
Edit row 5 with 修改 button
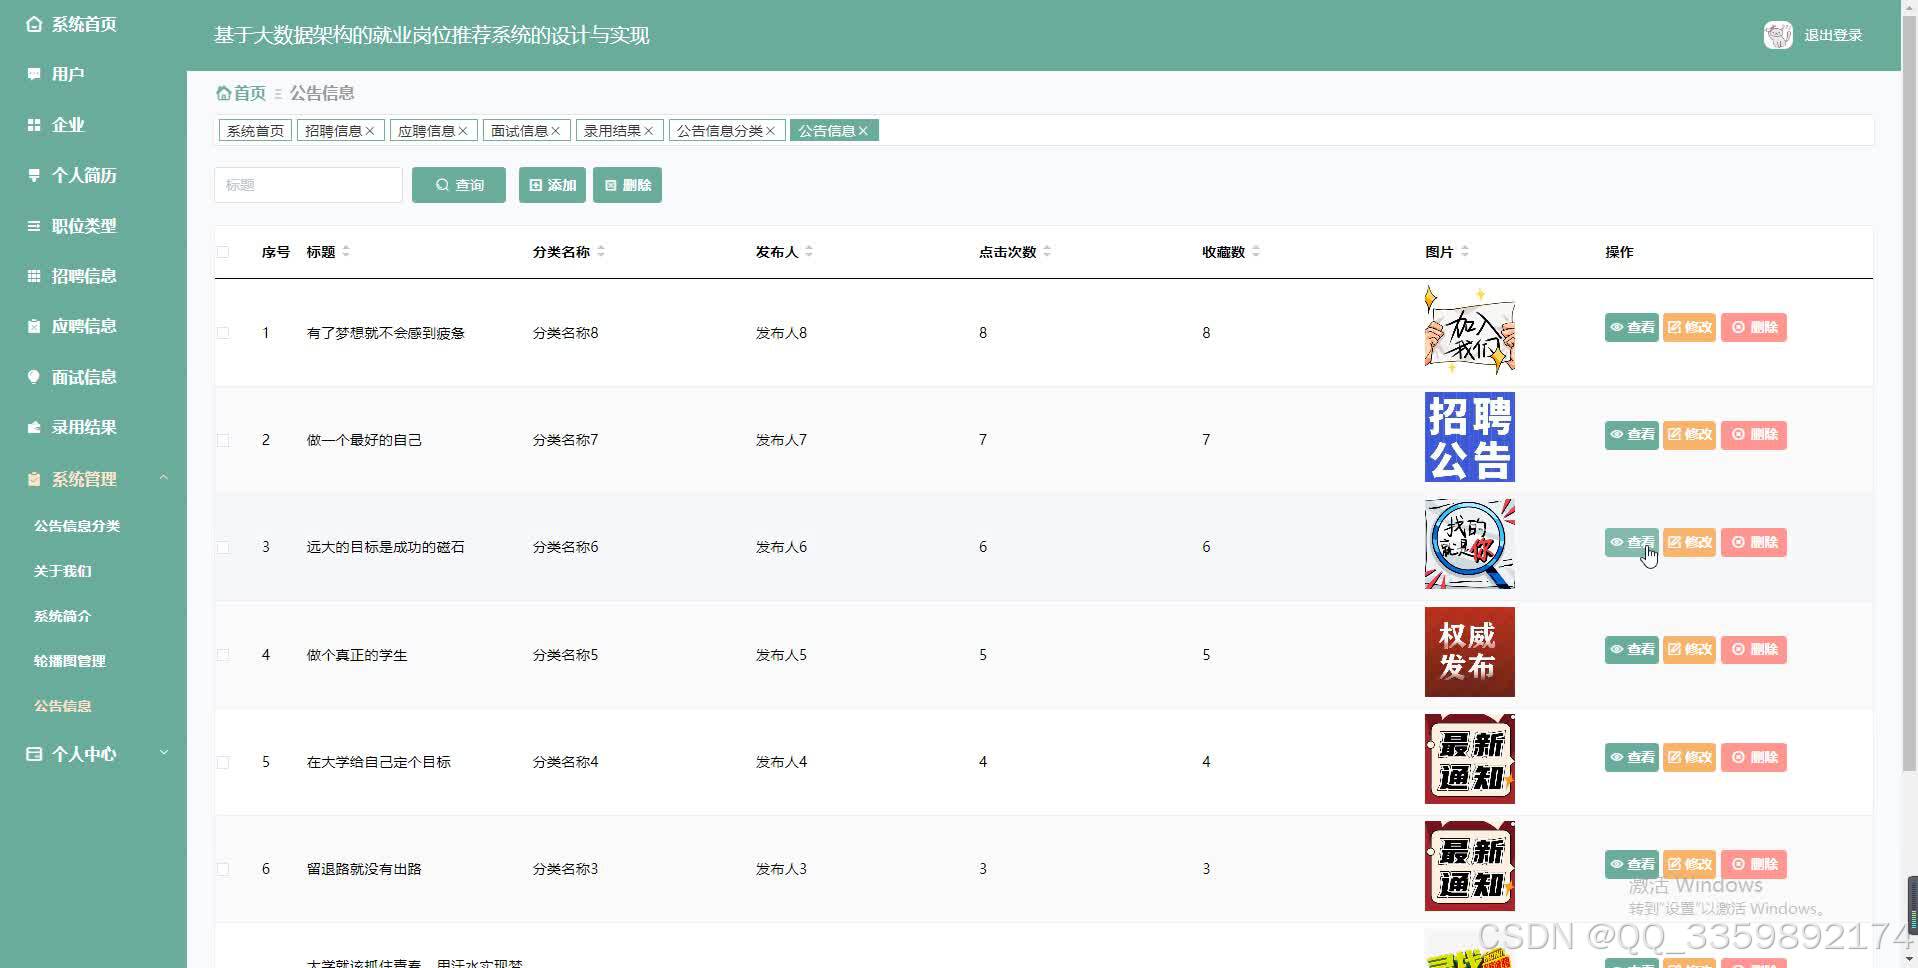(x=1690, y=758)
